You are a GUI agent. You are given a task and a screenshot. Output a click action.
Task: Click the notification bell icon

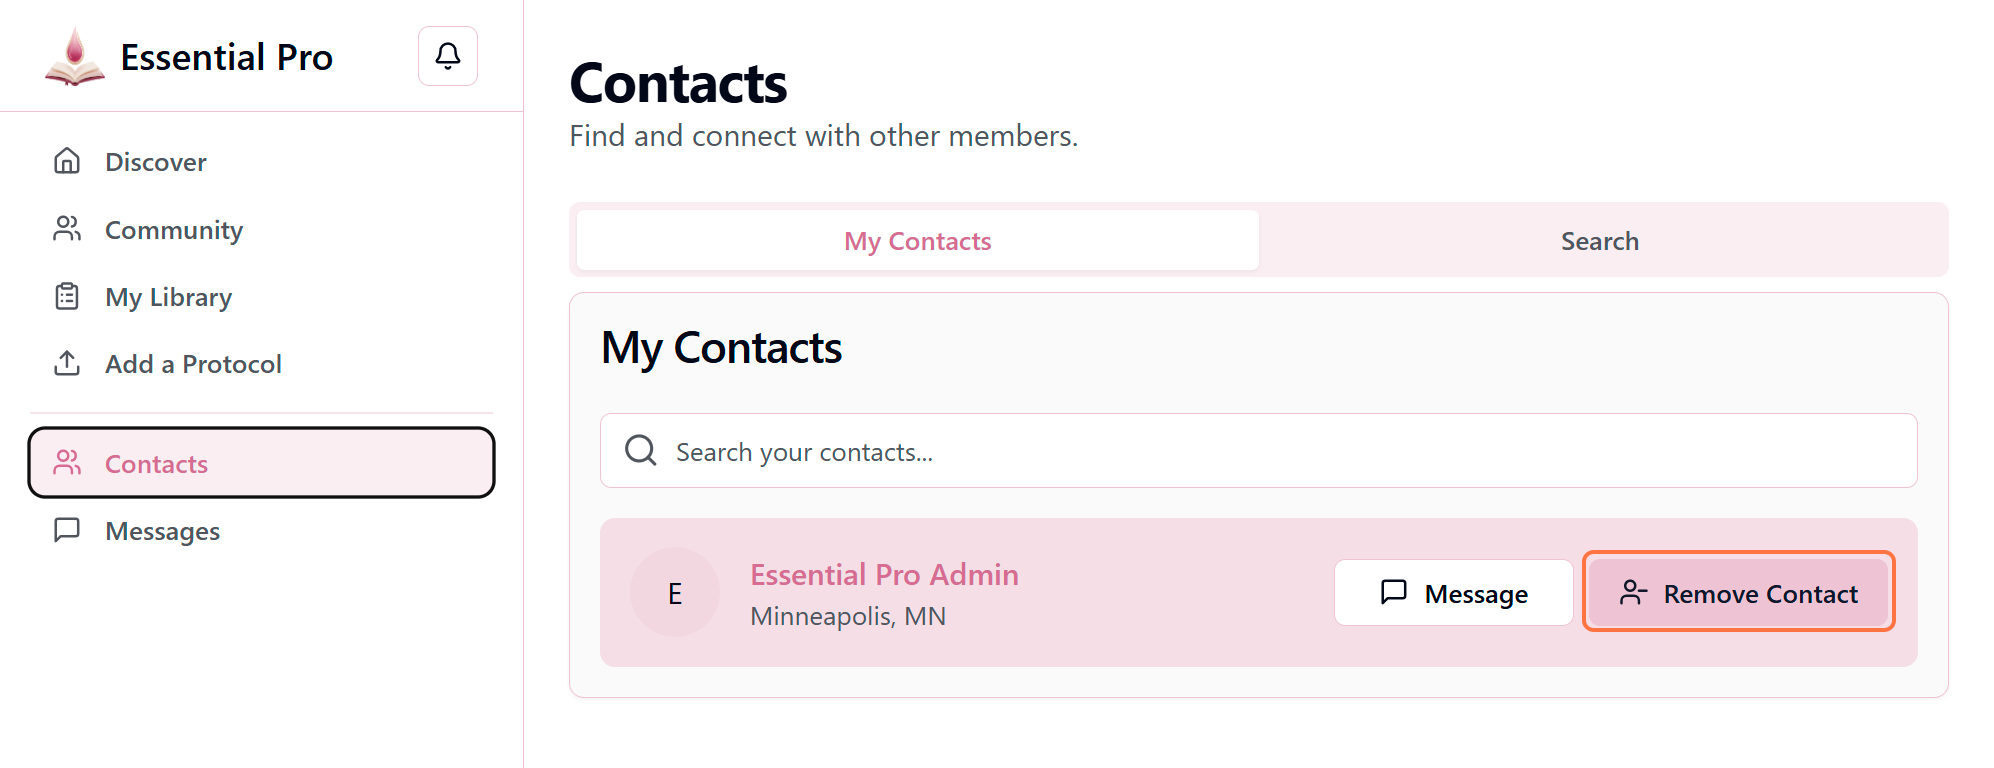[448, 56]
